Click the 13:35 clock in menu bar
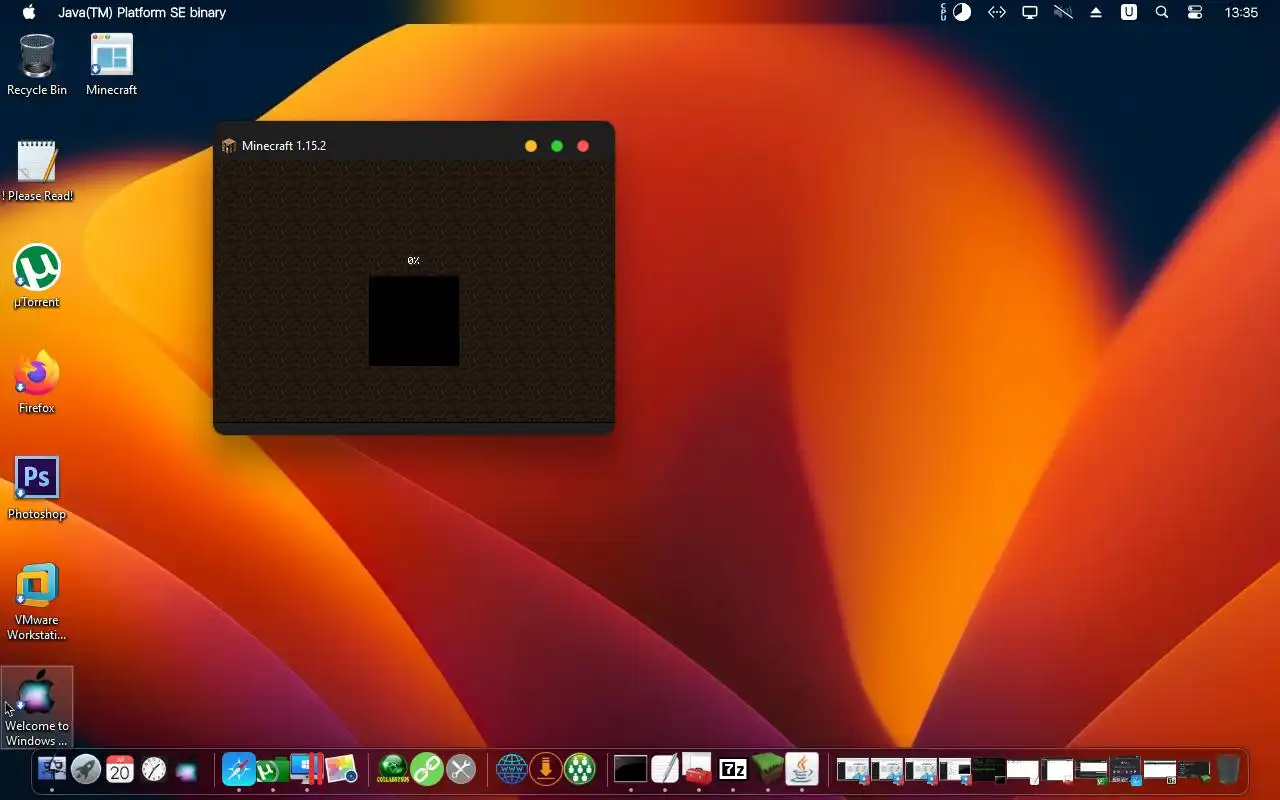Viewport: 1280px width, 800px height. tap(1241, 12)
